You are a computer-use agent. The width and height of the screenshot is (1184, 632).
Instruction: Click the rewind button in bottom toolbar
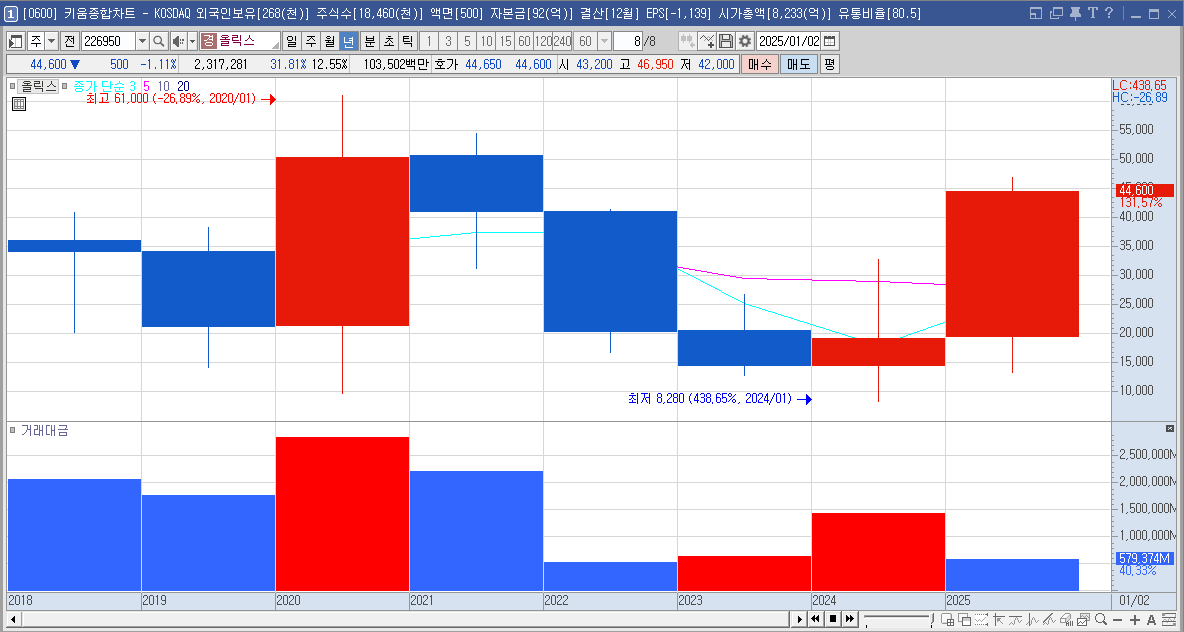tap(816, 619)
